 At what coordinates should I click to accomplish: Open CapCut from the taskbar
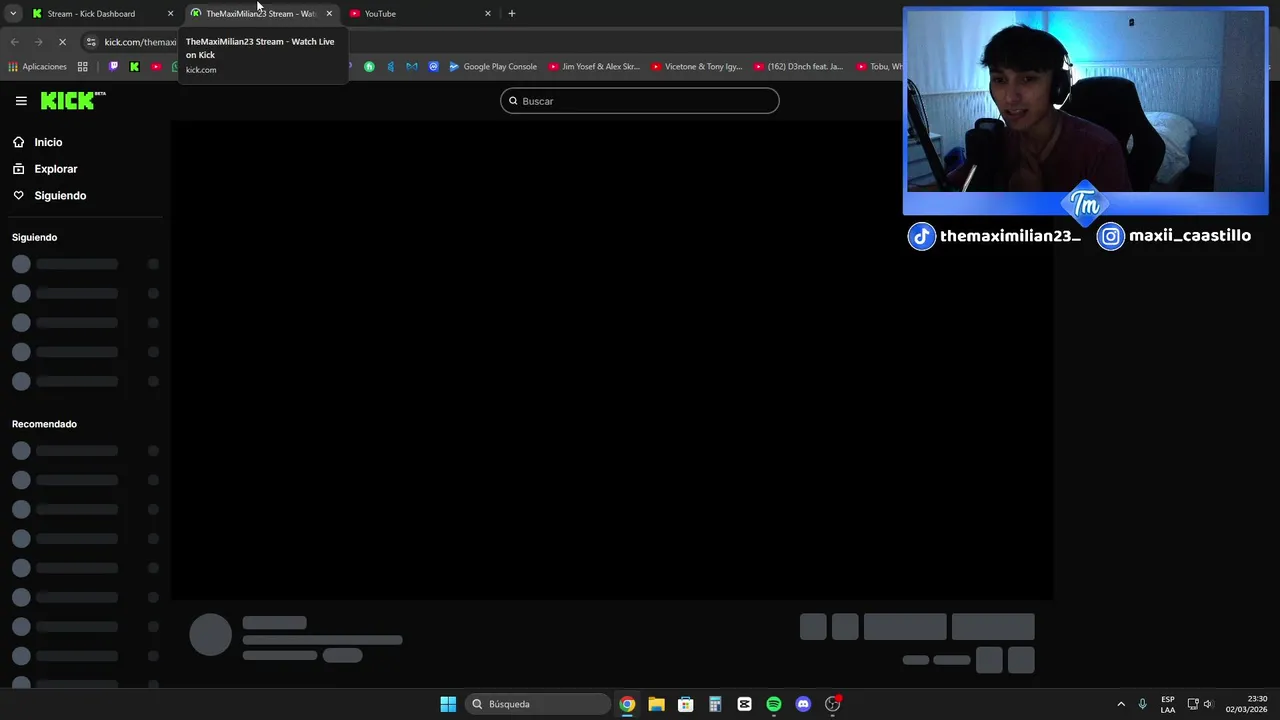[x=744, y=704]
